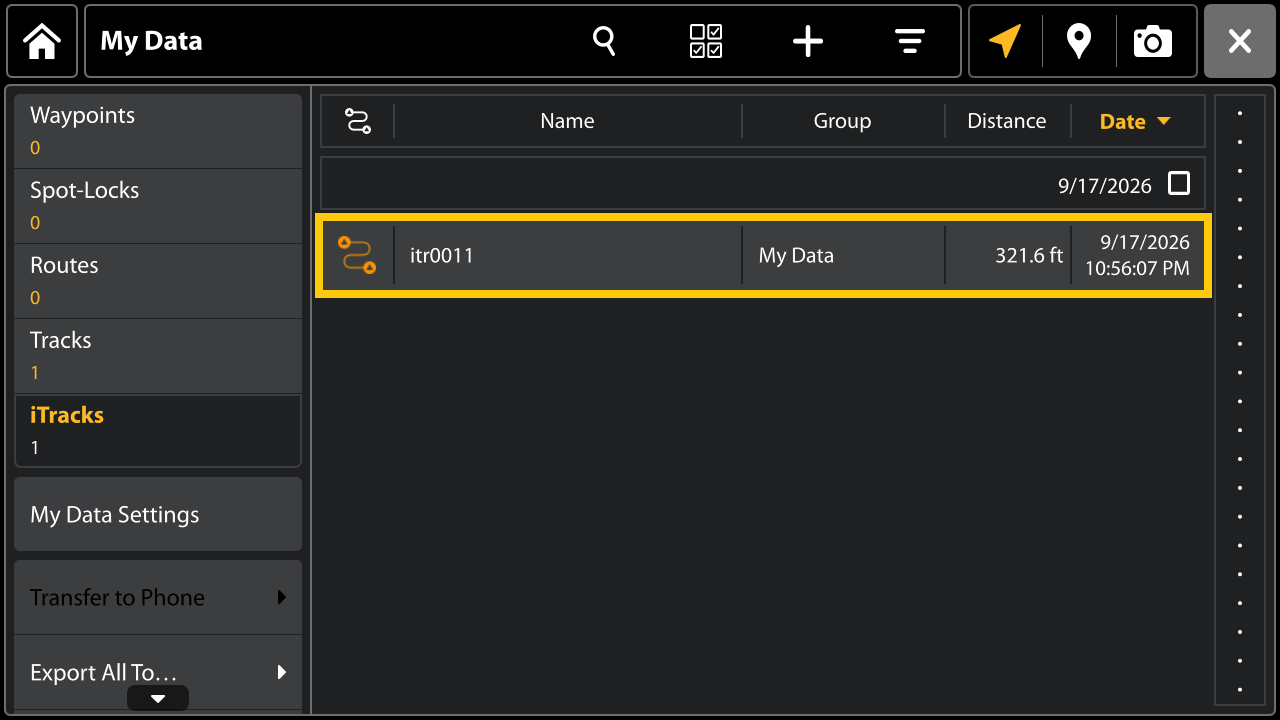Tap the orange navigation arrow icon
The height and width of the screenshot is (720, 1280).
coord(1005,41)
